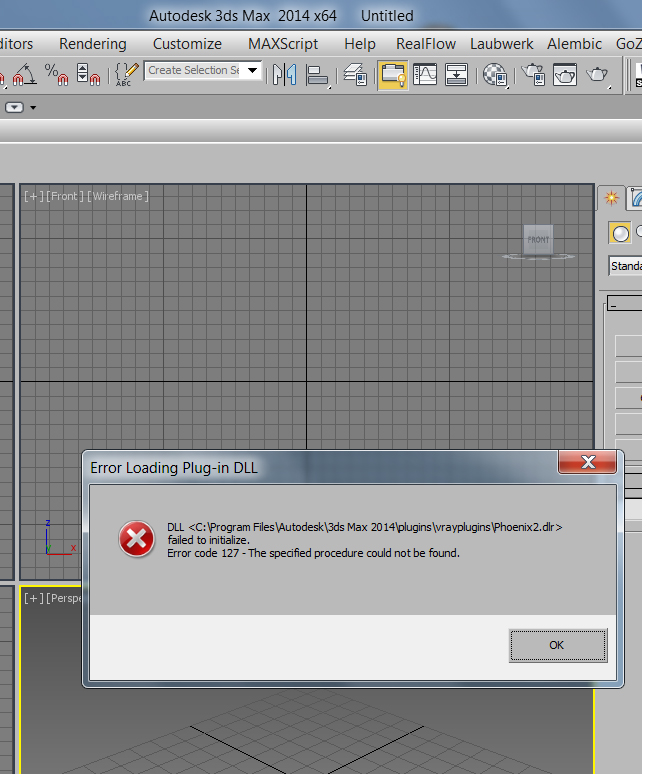Open the Manage Layers dialog icon
The height and width of the screenshot is (774, 653).
[355, 75]
